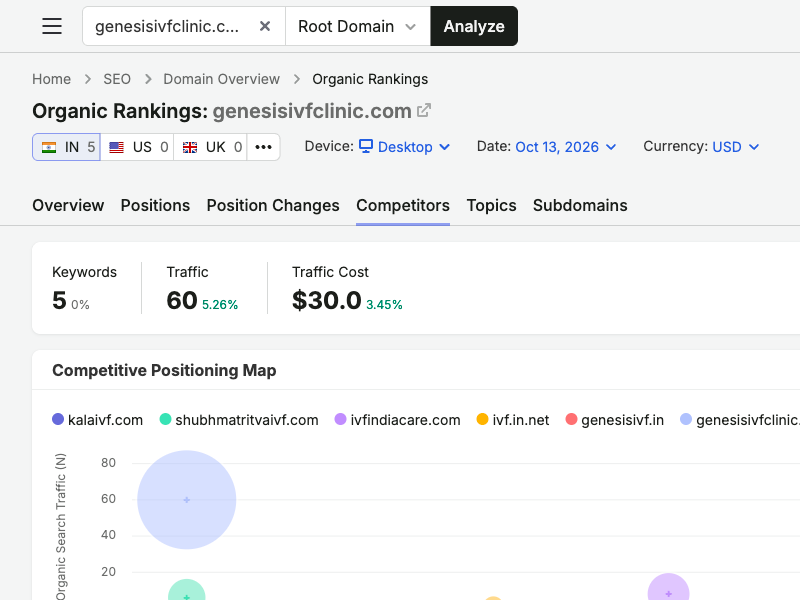Go to Home breadcrumb
This screenshot has height=600, width=800.
52,79
